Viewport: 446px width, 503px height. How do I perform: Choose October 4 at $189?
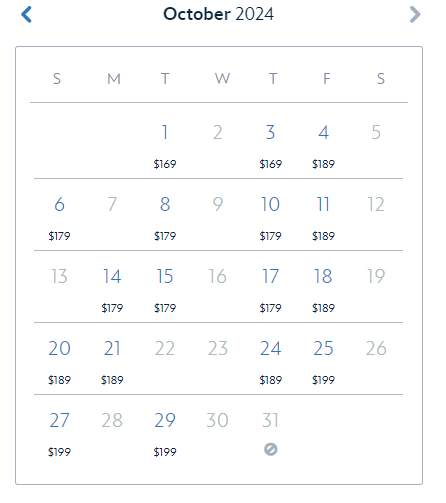tap(323, 146)
